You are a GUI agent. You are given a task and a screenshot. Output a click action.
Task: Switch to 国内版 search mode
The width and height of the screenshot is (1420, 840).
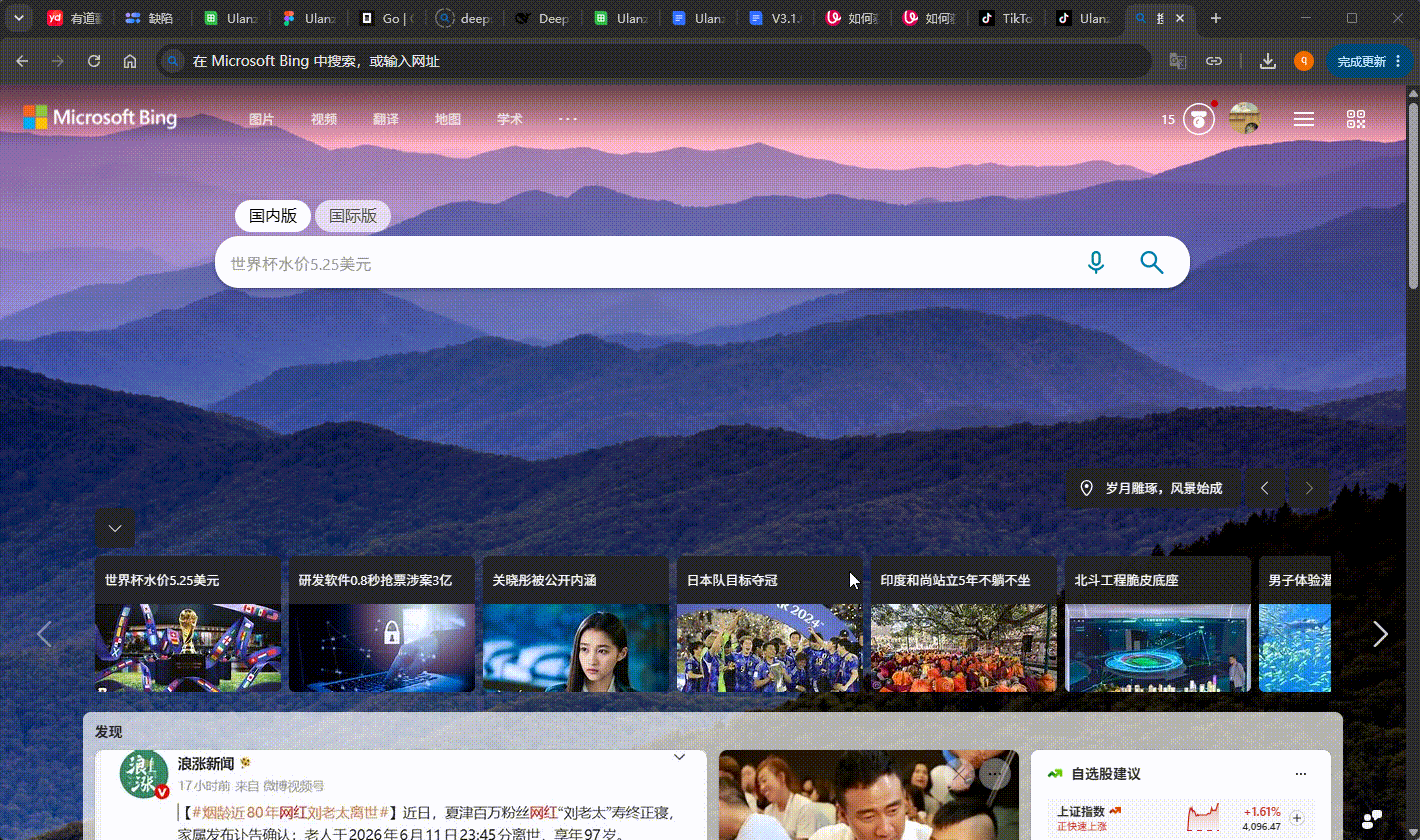[273, 216]
